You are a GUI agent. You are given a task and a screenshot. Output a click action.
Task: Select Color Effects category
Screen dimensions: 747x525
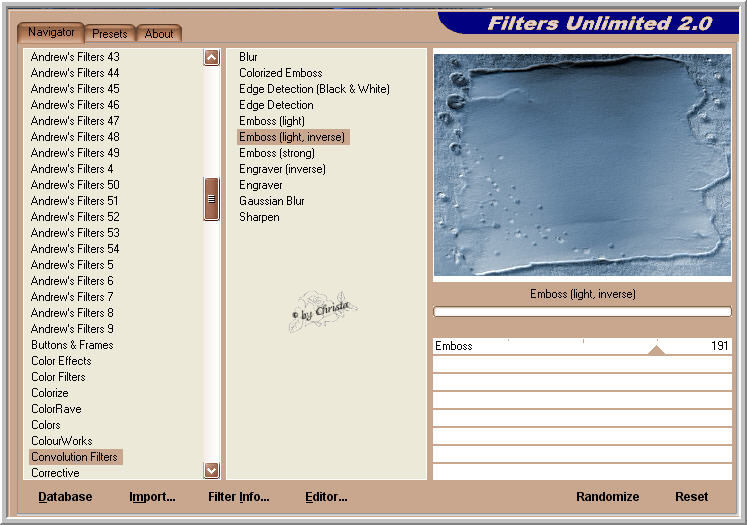pos(61,361)
